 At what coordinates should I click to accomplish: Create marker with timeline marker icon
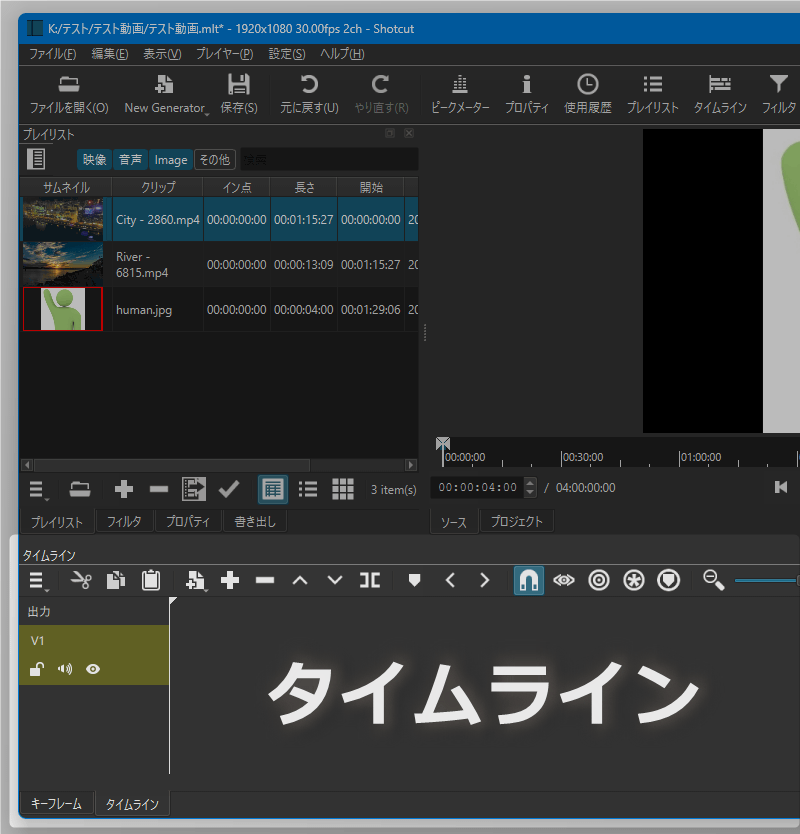pos(414,580)
